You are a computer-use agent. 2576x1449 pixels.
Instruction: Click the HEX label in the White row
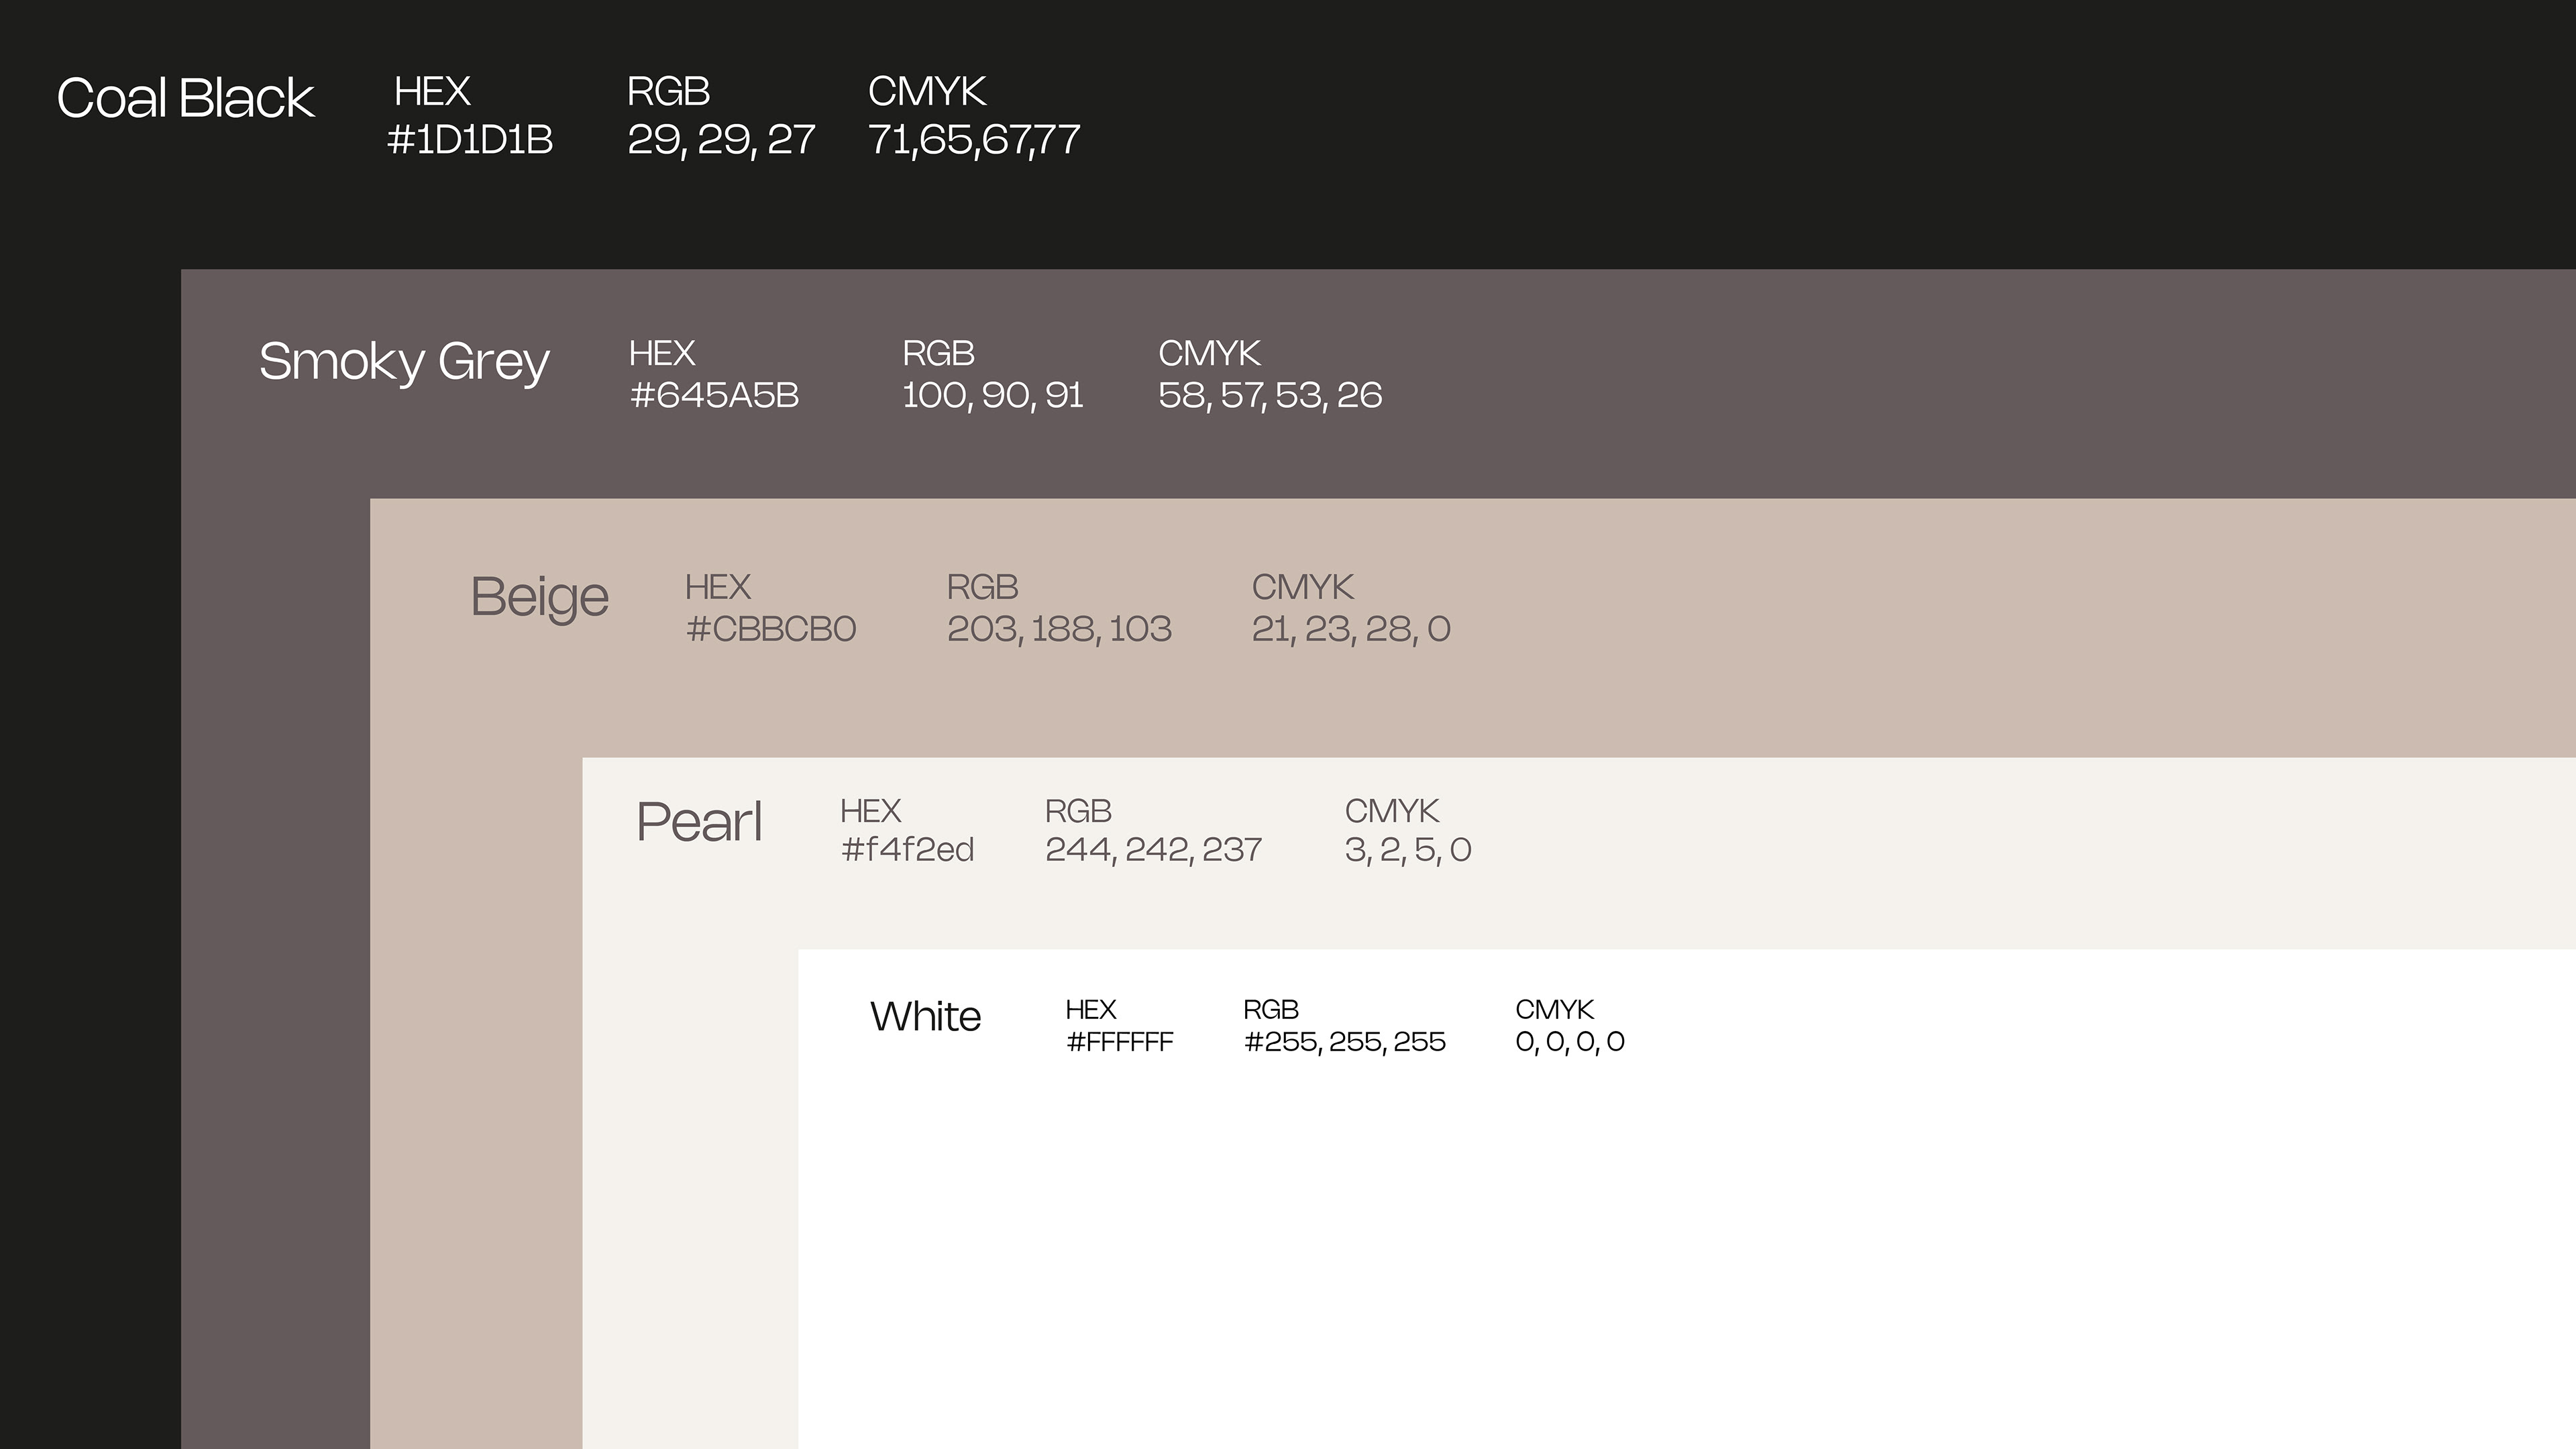(1090, 1010)
